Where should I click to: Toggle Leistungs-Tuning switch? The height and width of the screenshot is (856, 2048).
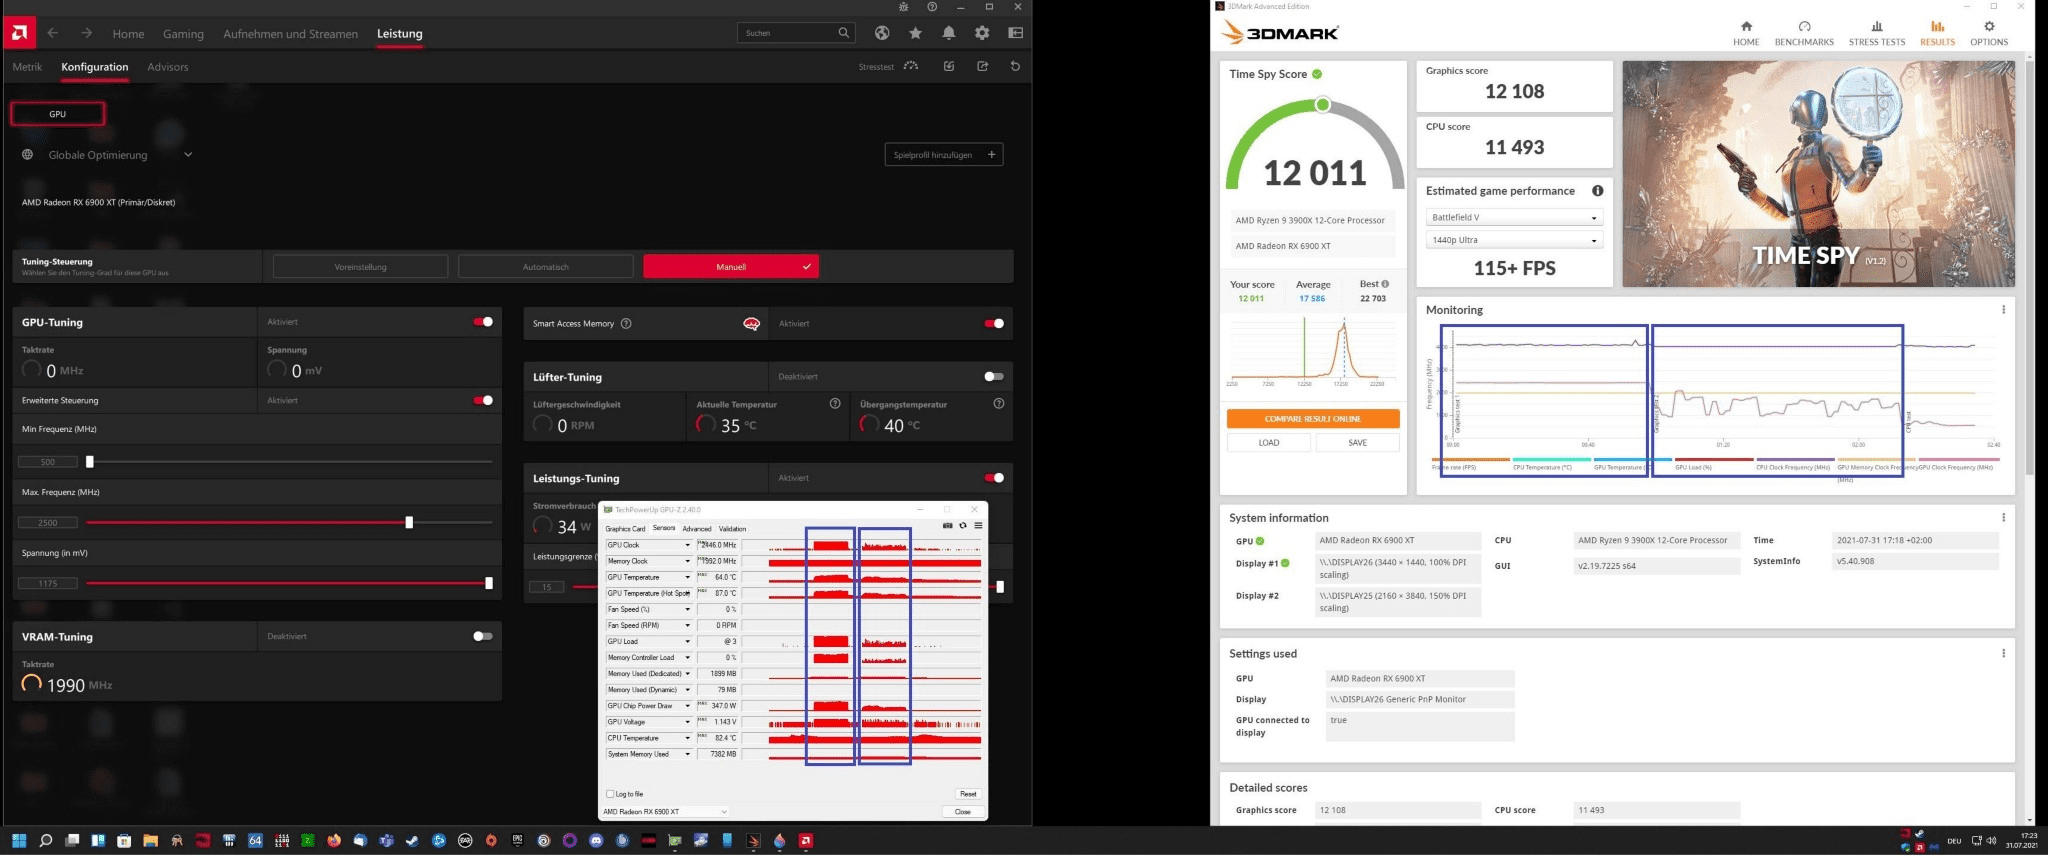(994, 478)
